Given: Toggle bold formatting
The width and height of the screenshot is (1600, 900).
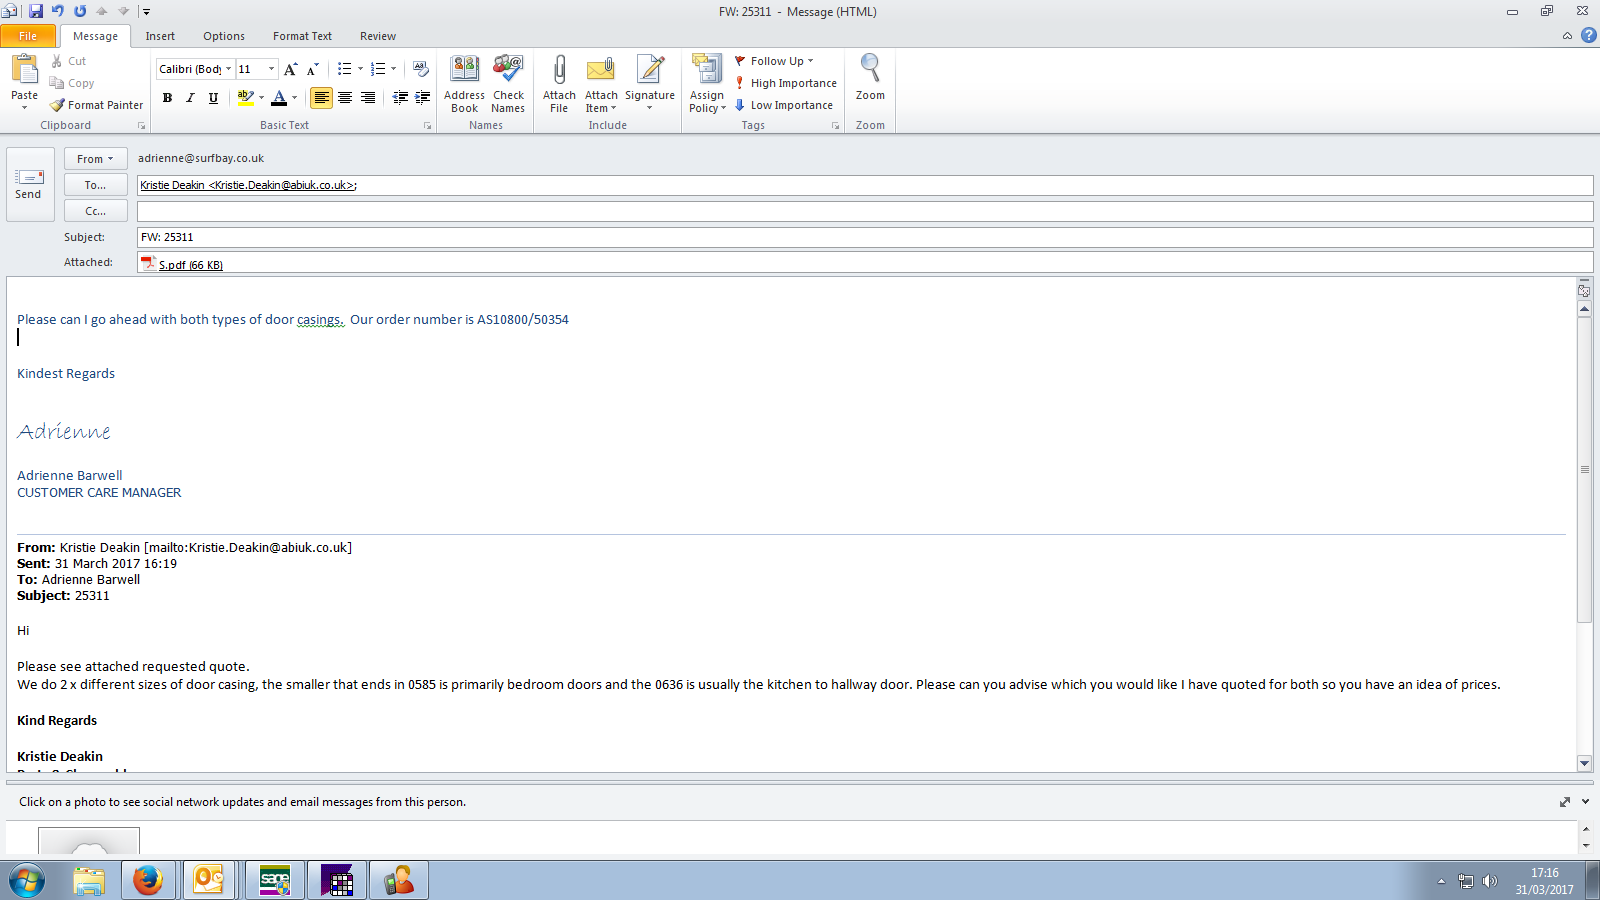Looking at the screenshot, I should click(x=167, y=97).
